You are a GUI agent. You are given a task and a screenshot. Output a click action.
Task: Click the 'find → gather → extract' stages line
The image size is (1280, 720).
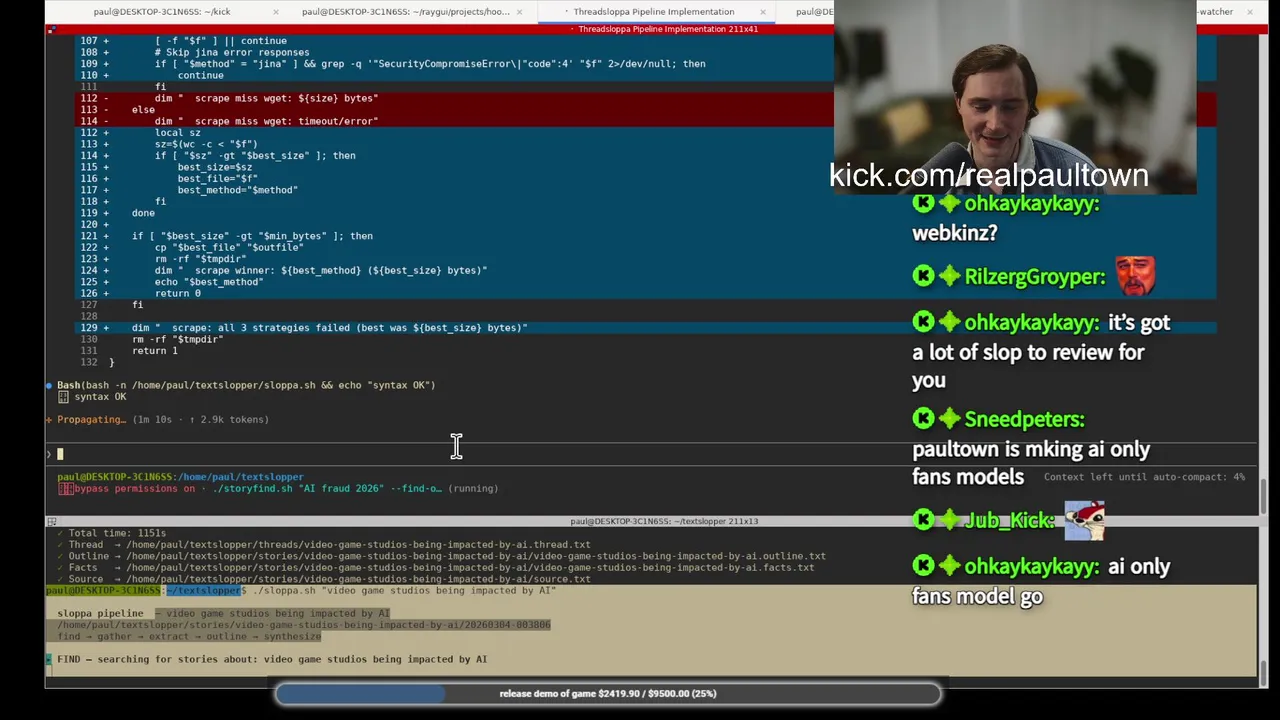[189, 636]
